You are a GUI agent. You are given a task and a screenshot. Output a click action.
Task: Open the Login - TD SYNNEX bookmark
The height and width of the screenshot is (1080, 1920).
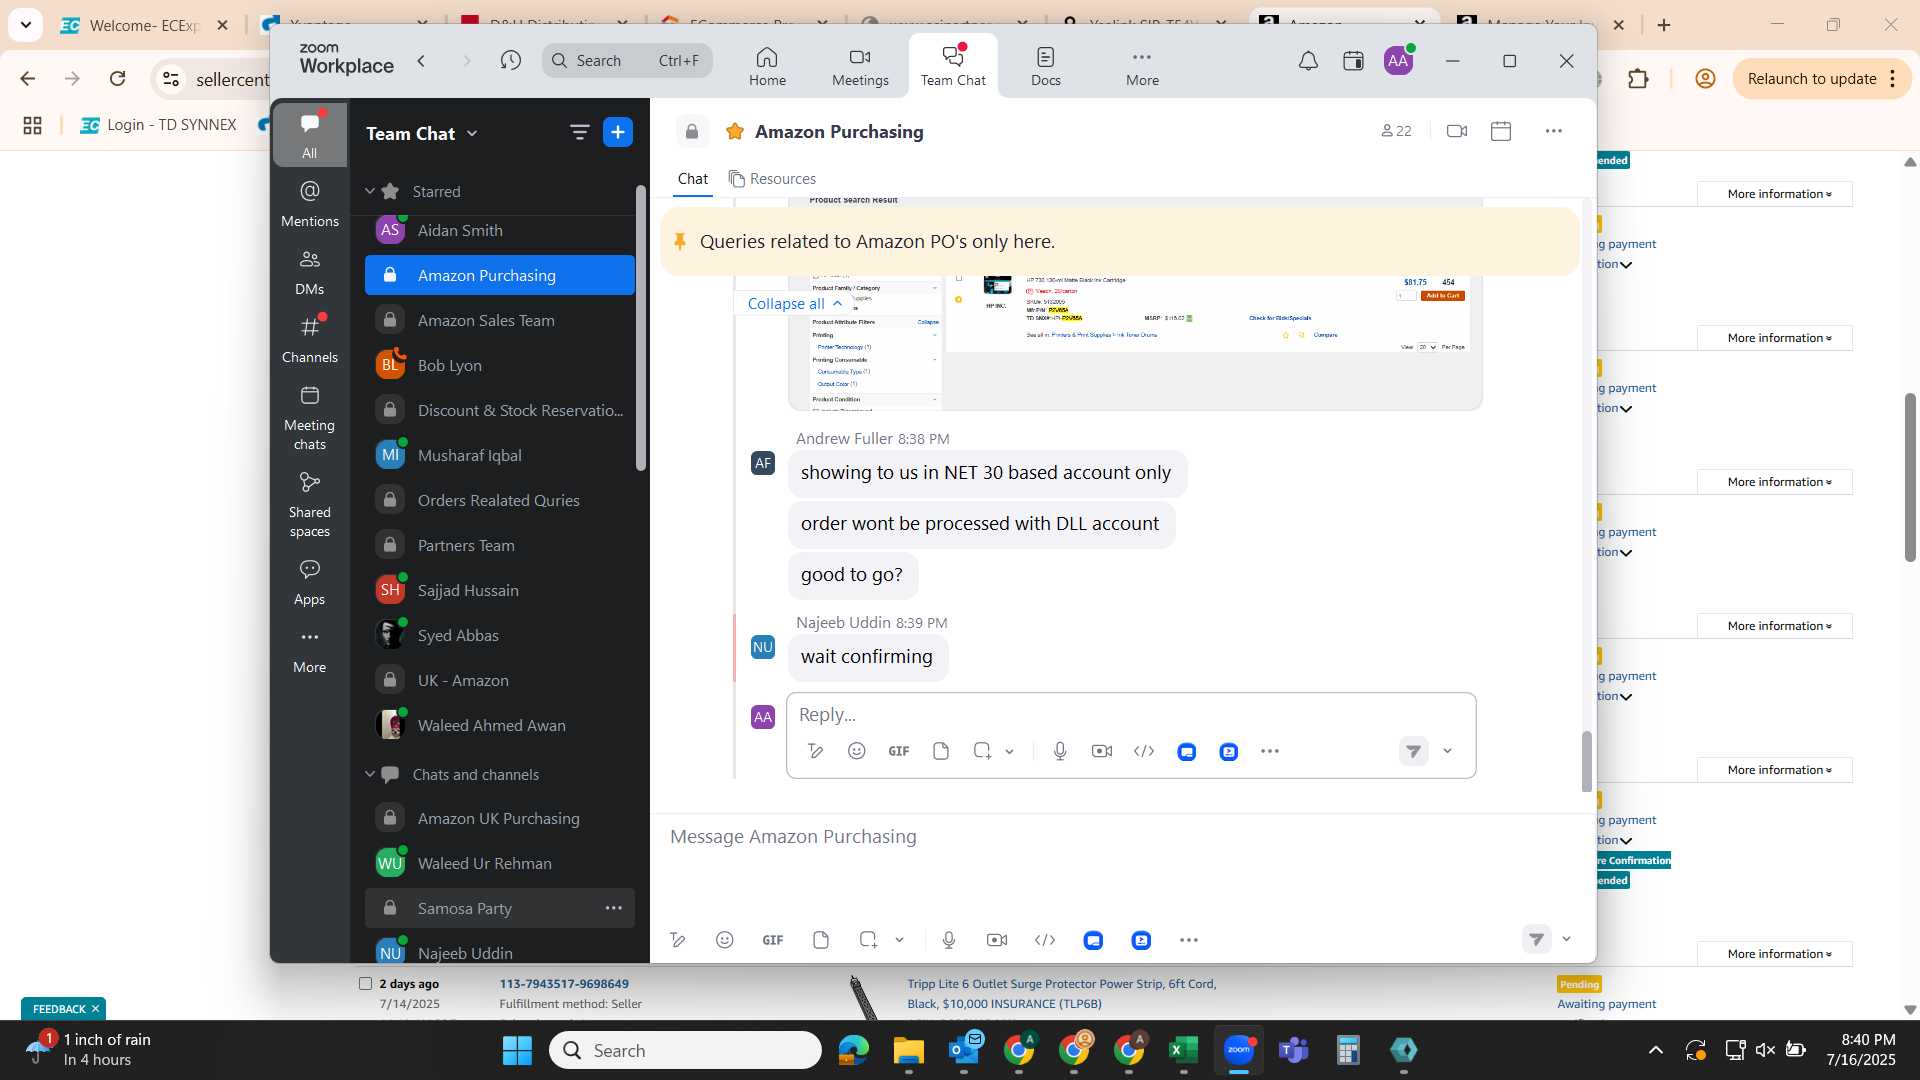coord(159,125)
